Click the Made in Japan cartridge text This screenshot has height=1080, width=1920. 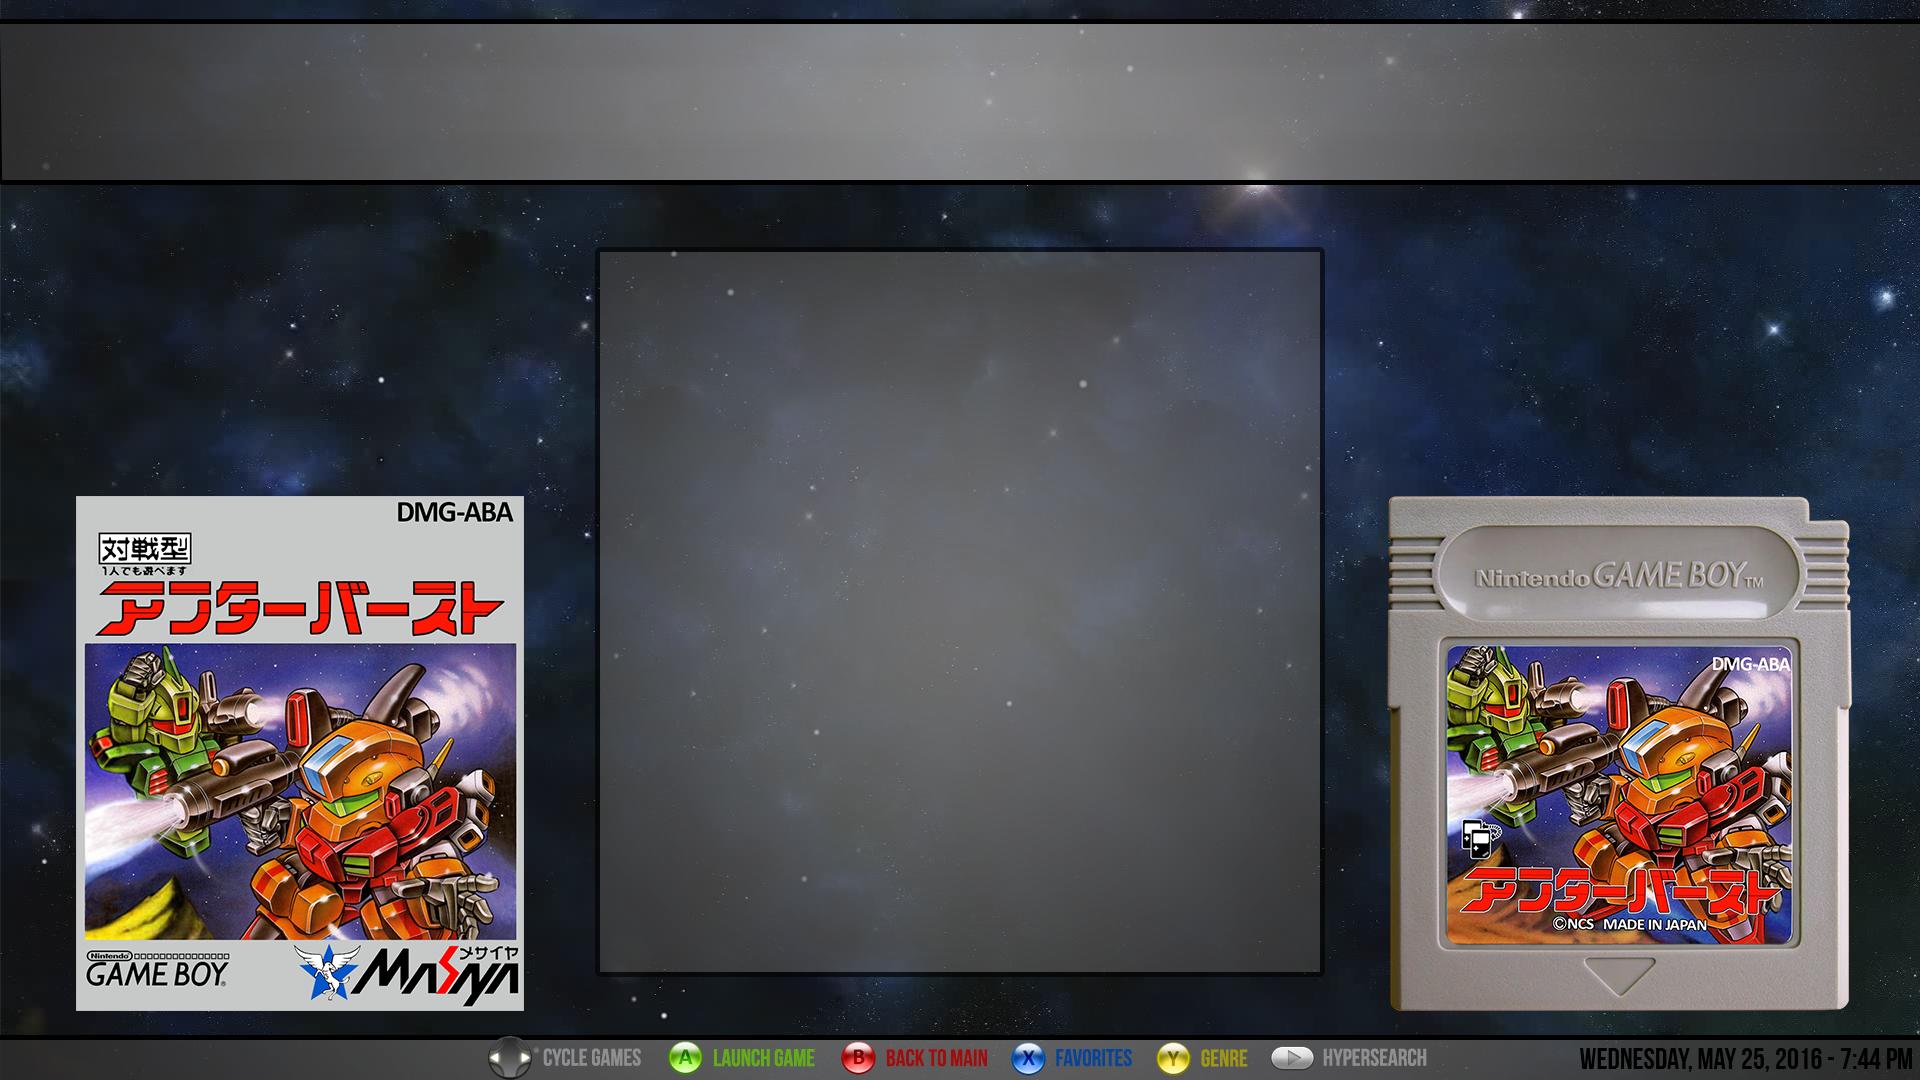(x=1655, y=924)
